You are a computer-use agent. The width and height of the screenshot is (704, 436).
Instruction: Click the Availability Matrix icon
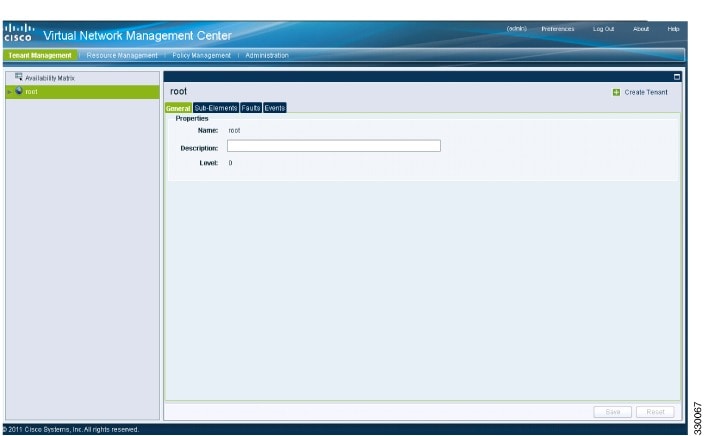[x=19, y=77]
